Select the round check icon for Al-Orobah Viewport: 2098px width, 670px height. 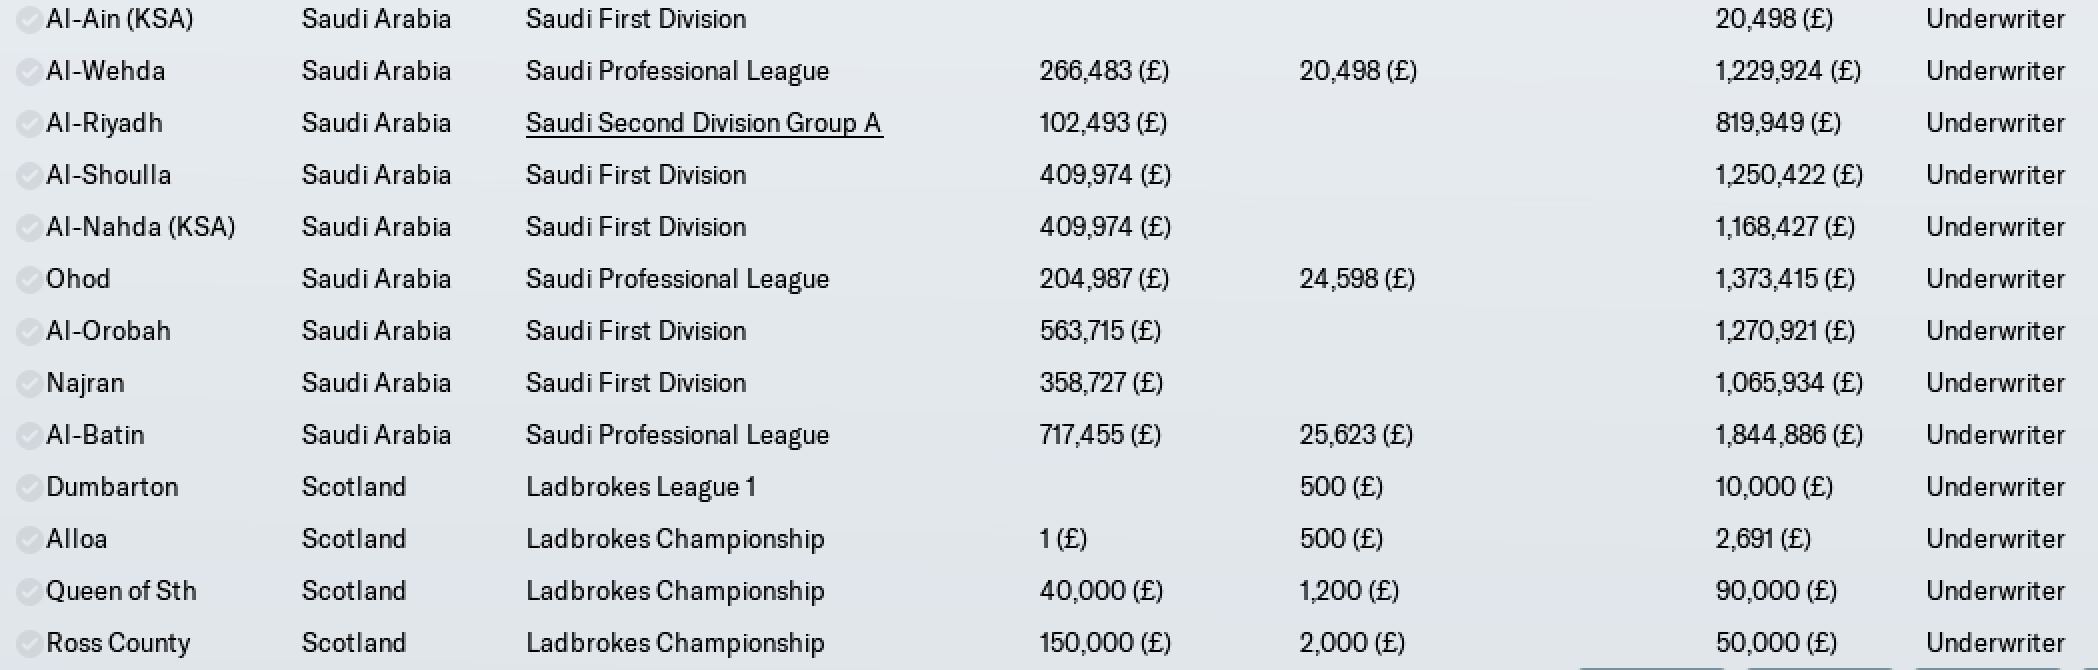(29, 332)
